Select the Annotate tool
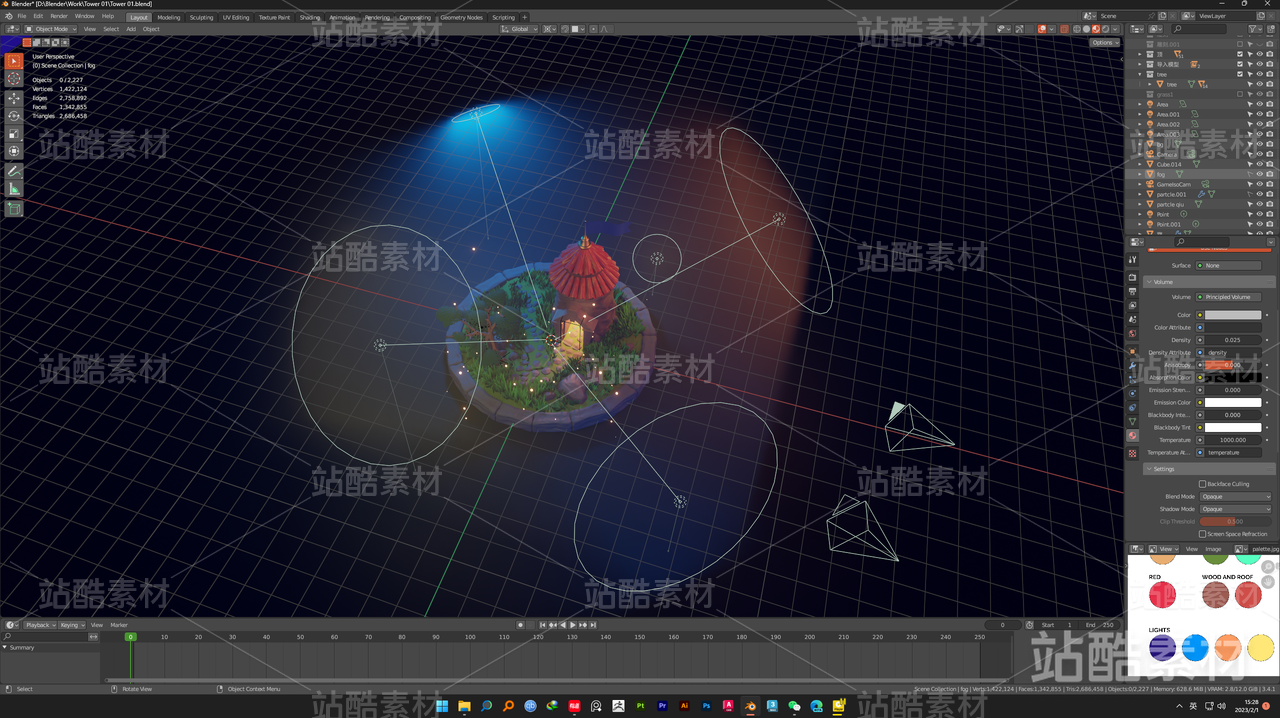 click(14, 171)
